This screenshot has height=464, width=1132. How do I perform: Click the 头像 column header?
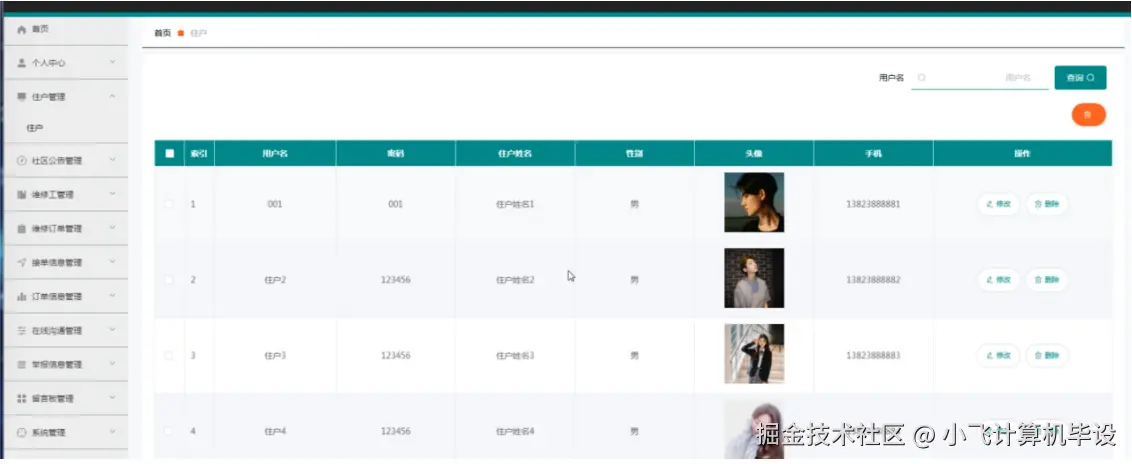pos(754,154)
